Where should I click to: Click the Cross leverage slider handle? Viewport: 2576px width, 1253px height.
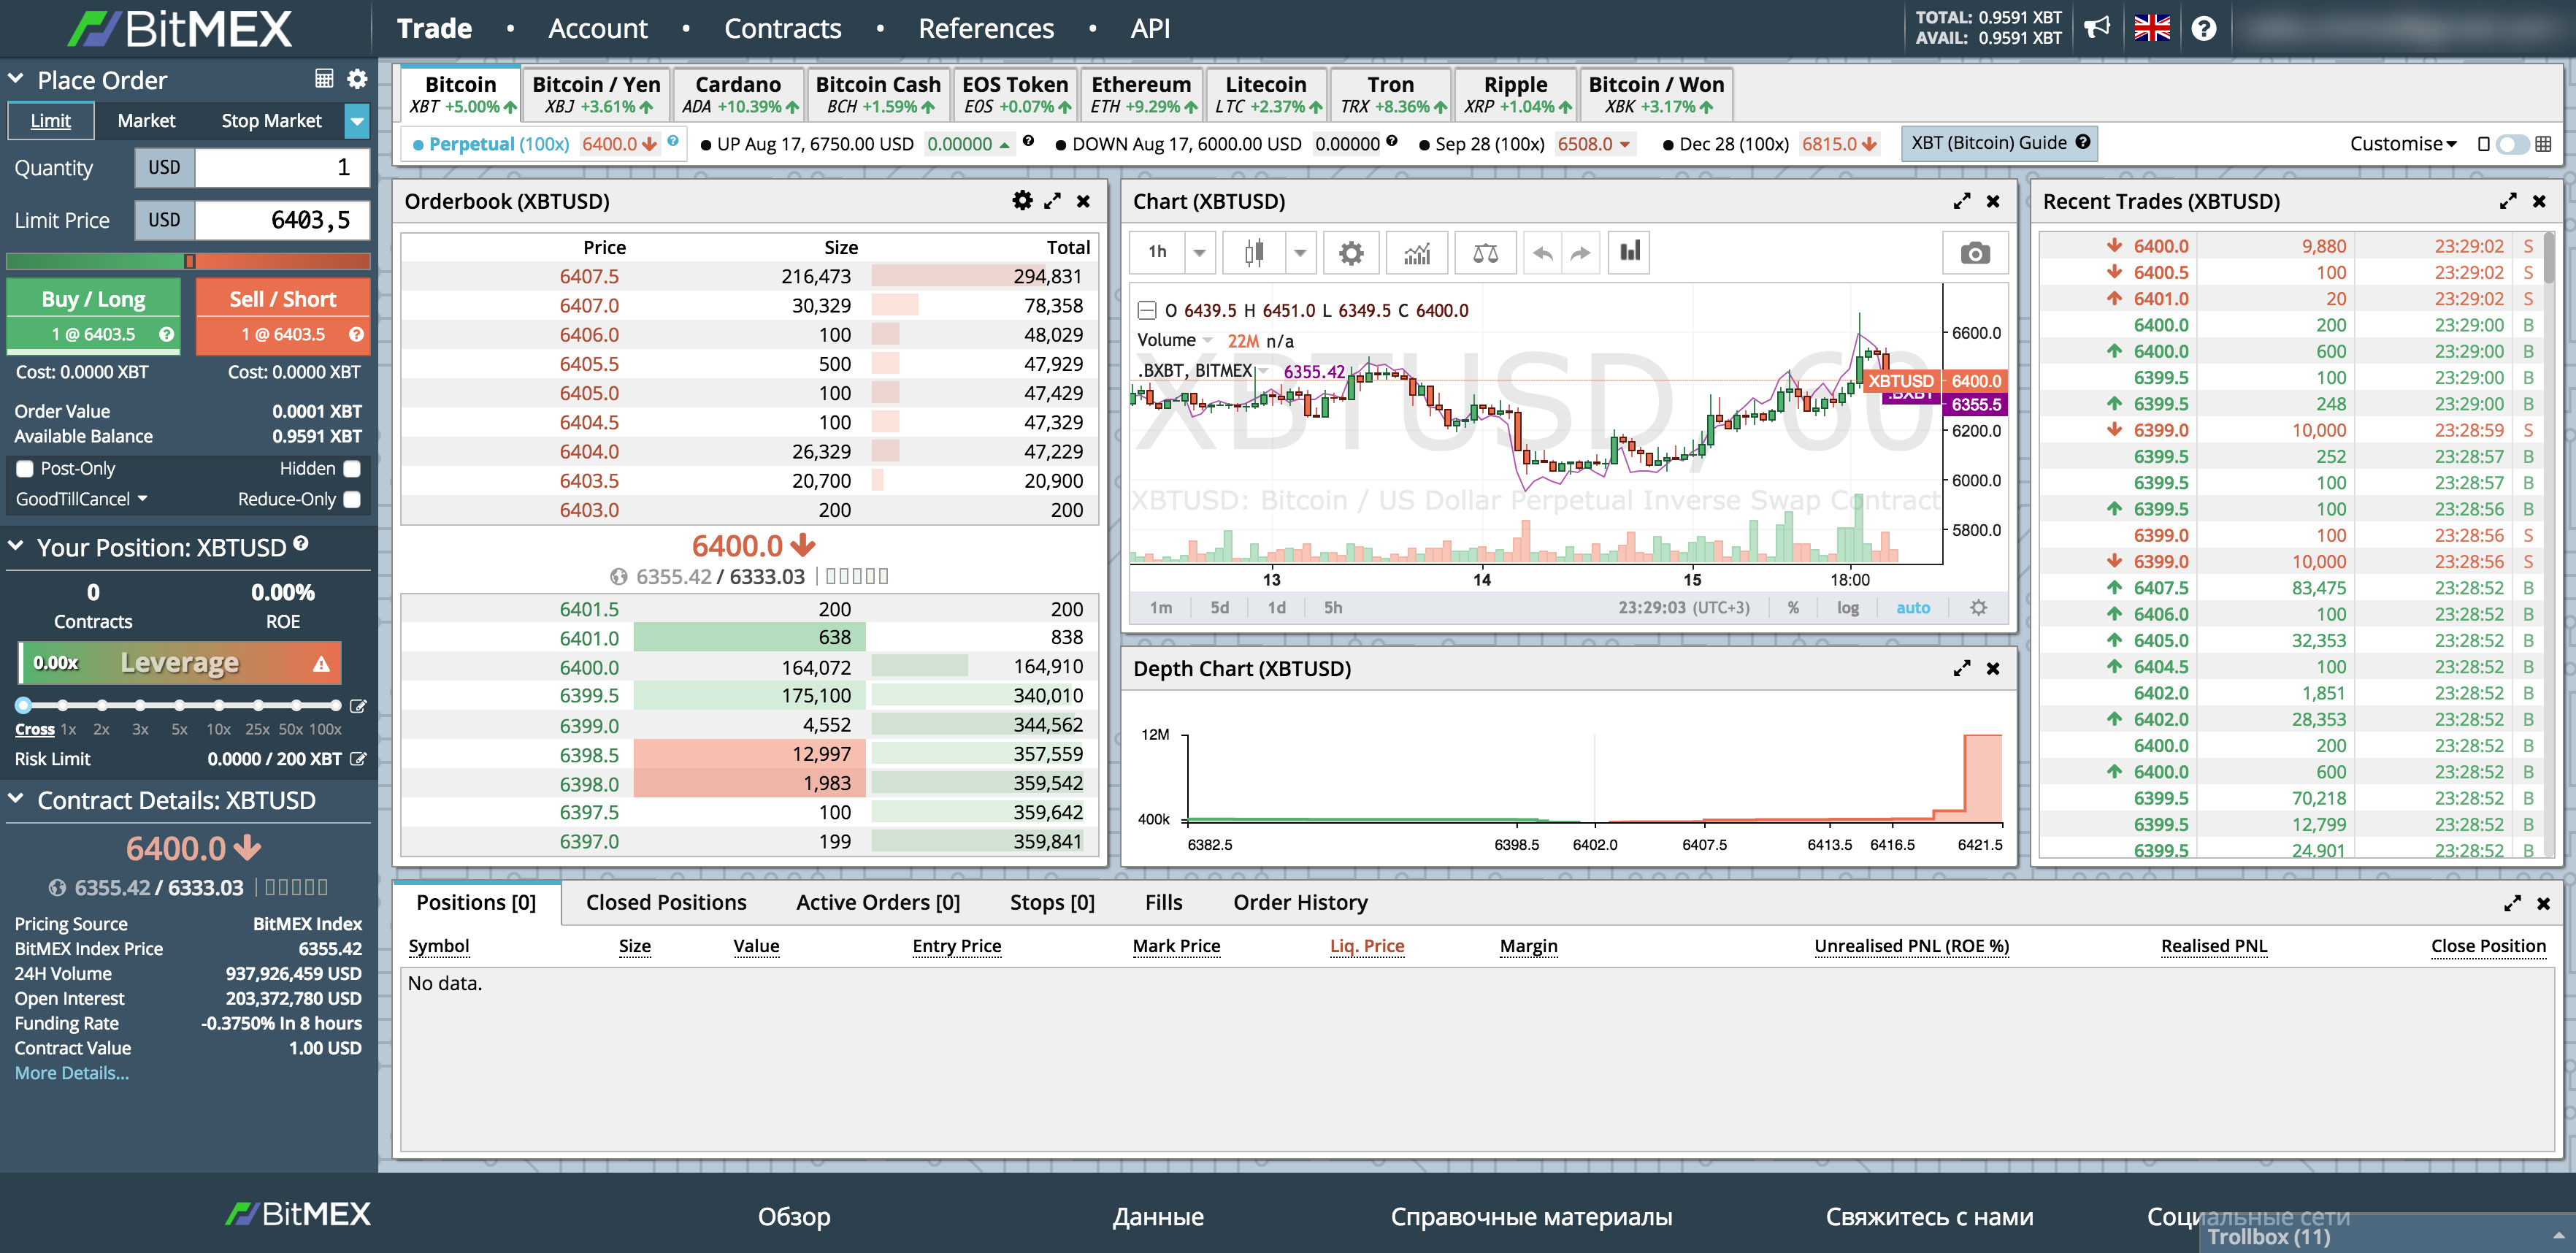(24, 705)
